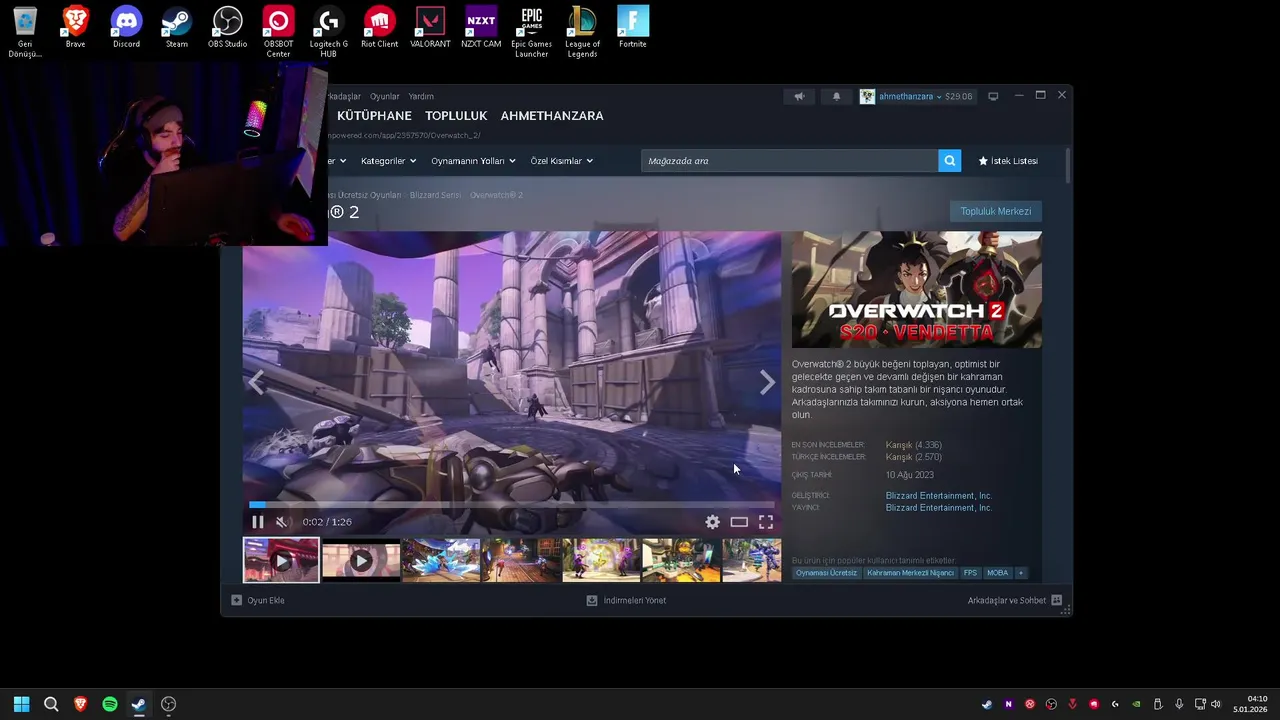Click the NVIDIA tray icon

pos(1136,704)
